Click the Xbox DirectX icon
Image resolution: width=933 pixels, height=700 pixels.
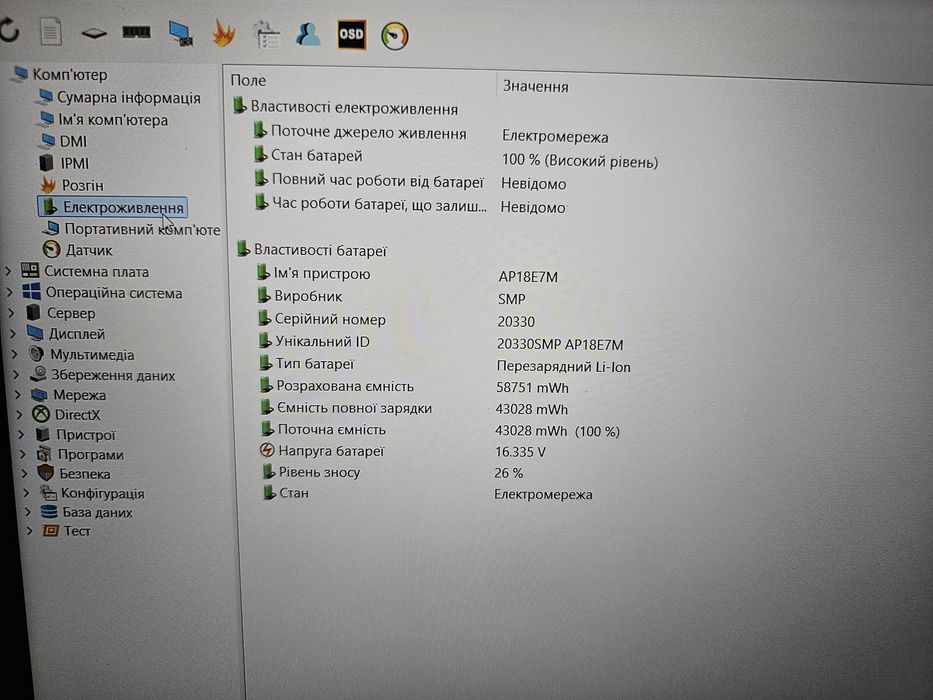click(x=40, y=414)
